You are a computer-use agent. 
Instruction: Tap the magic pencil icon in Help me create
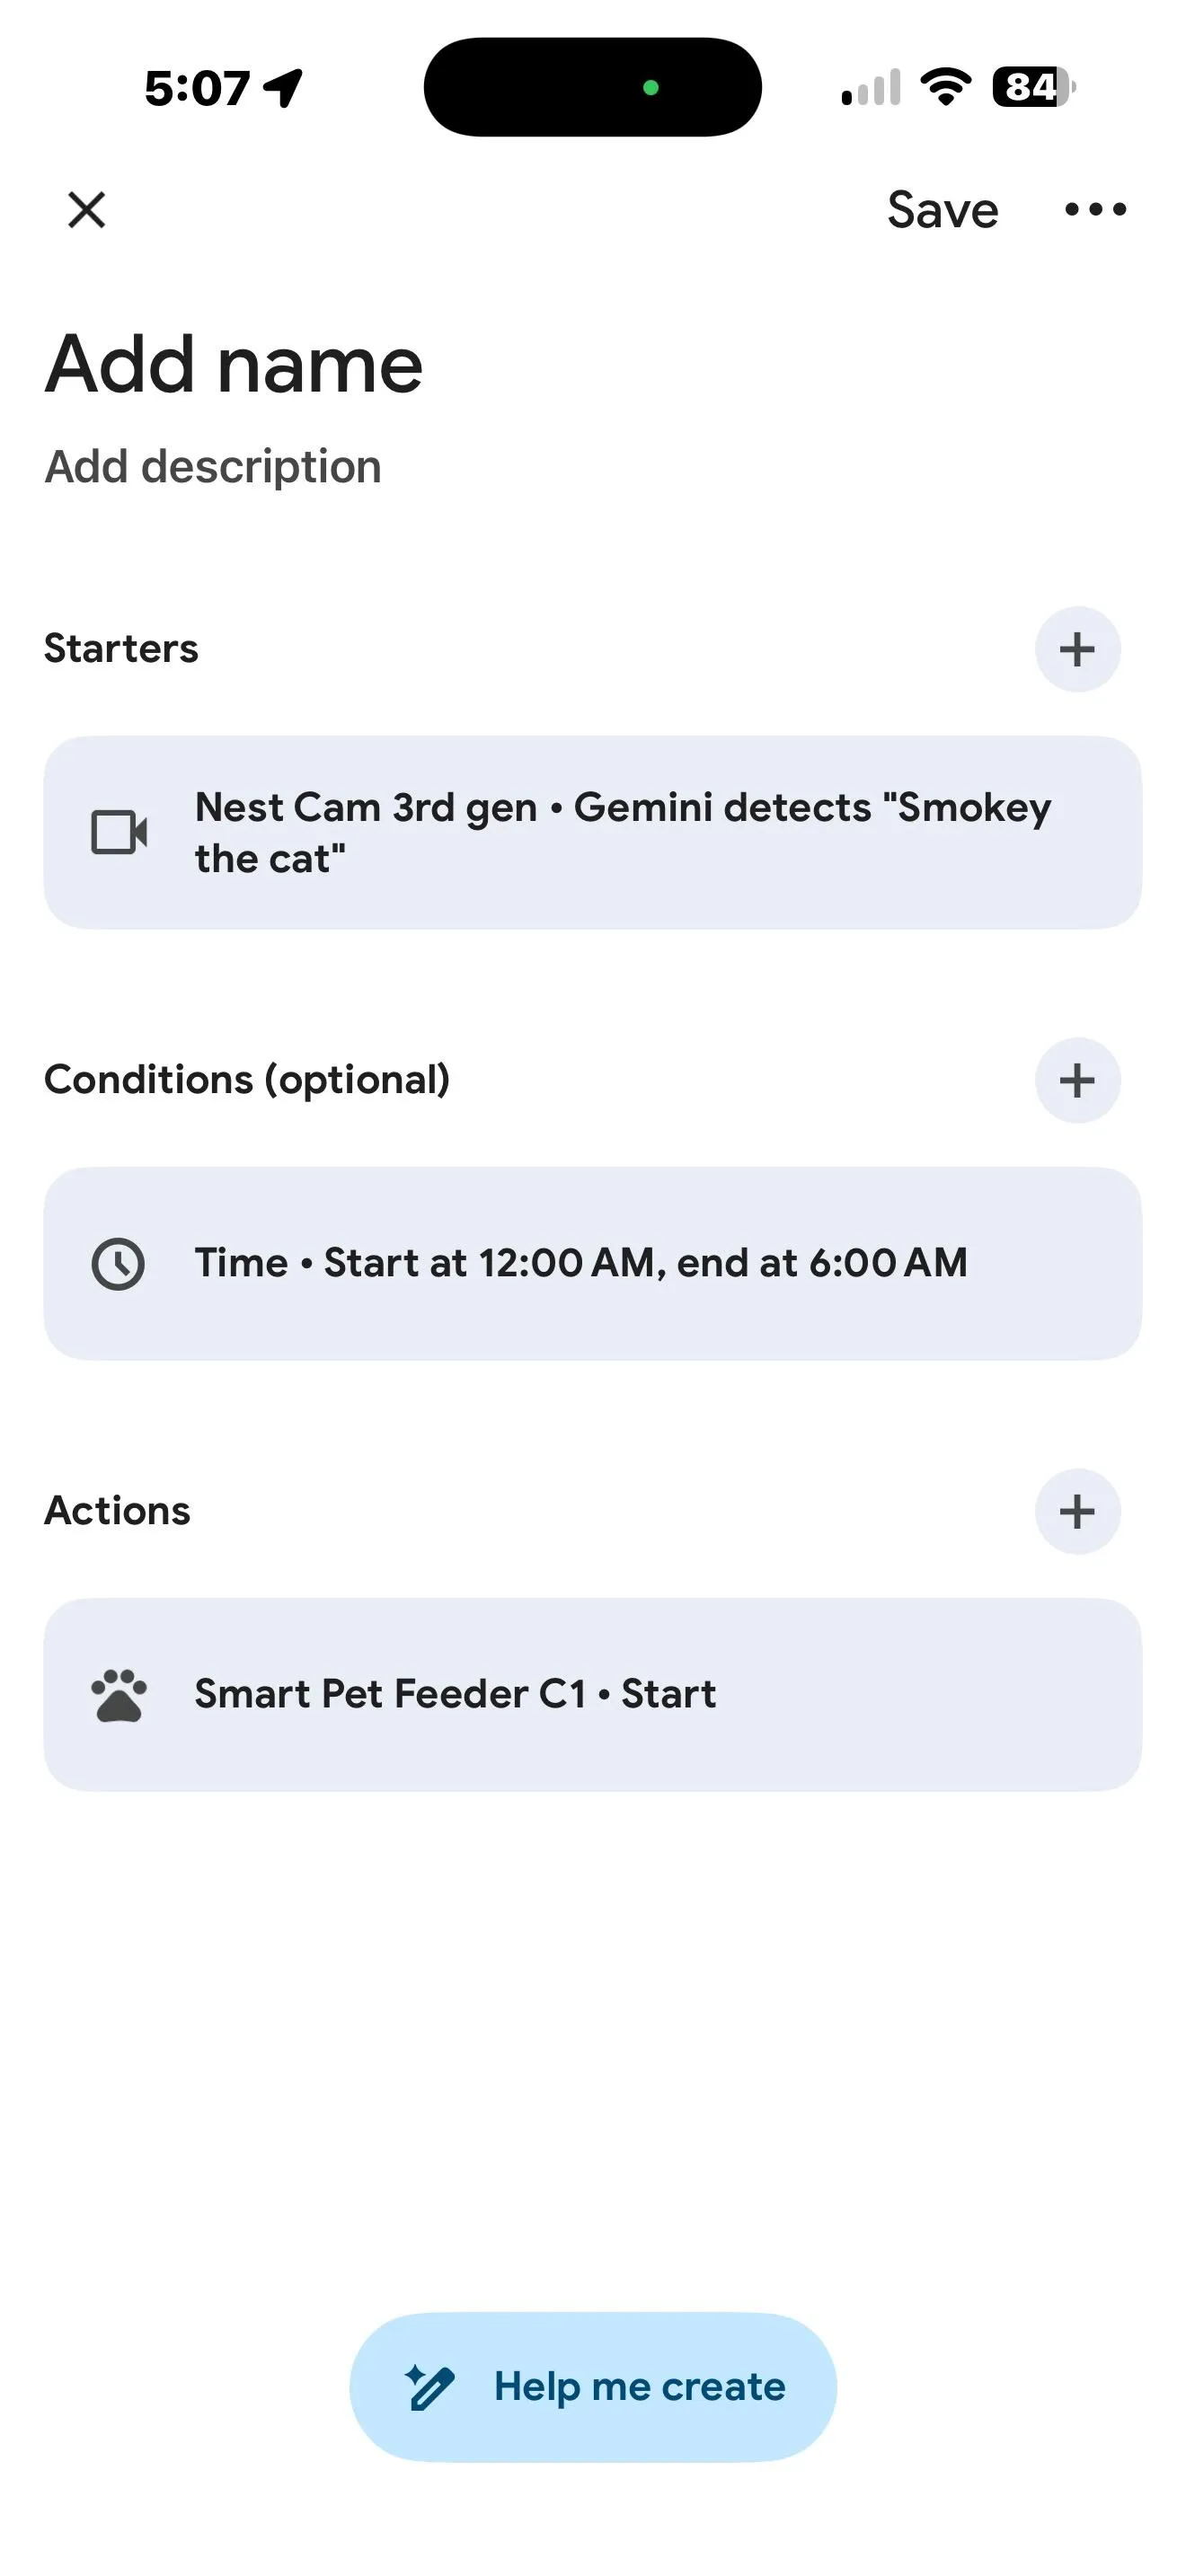point(429,2387)
